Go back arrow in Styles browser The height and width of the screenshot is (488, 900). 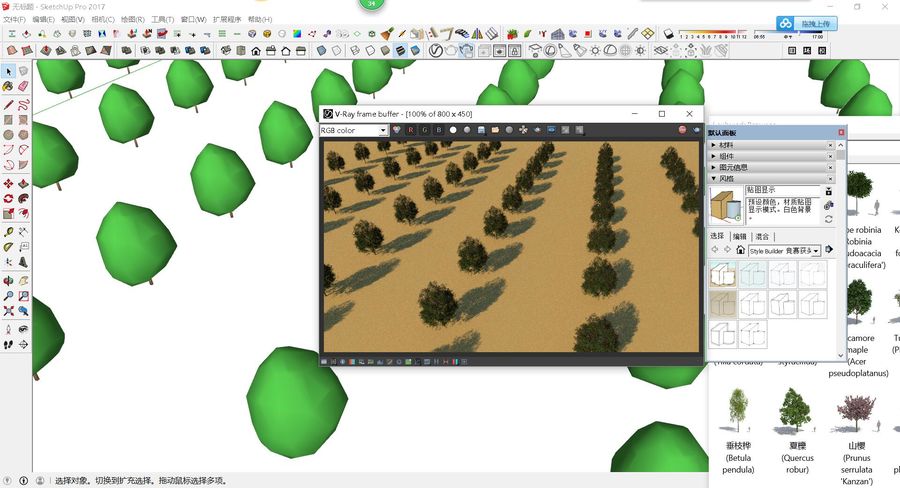coord(715,250)
